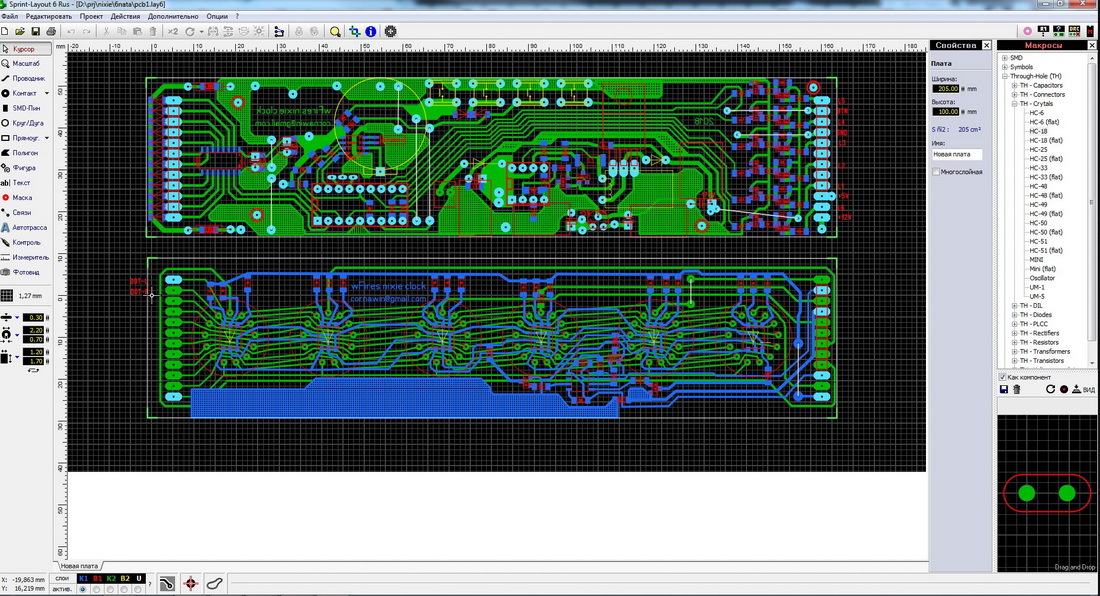Collapse the TH - Crytals tree node
The height and width of the screenshot is (596, 1100).
tap(1013, 104)
